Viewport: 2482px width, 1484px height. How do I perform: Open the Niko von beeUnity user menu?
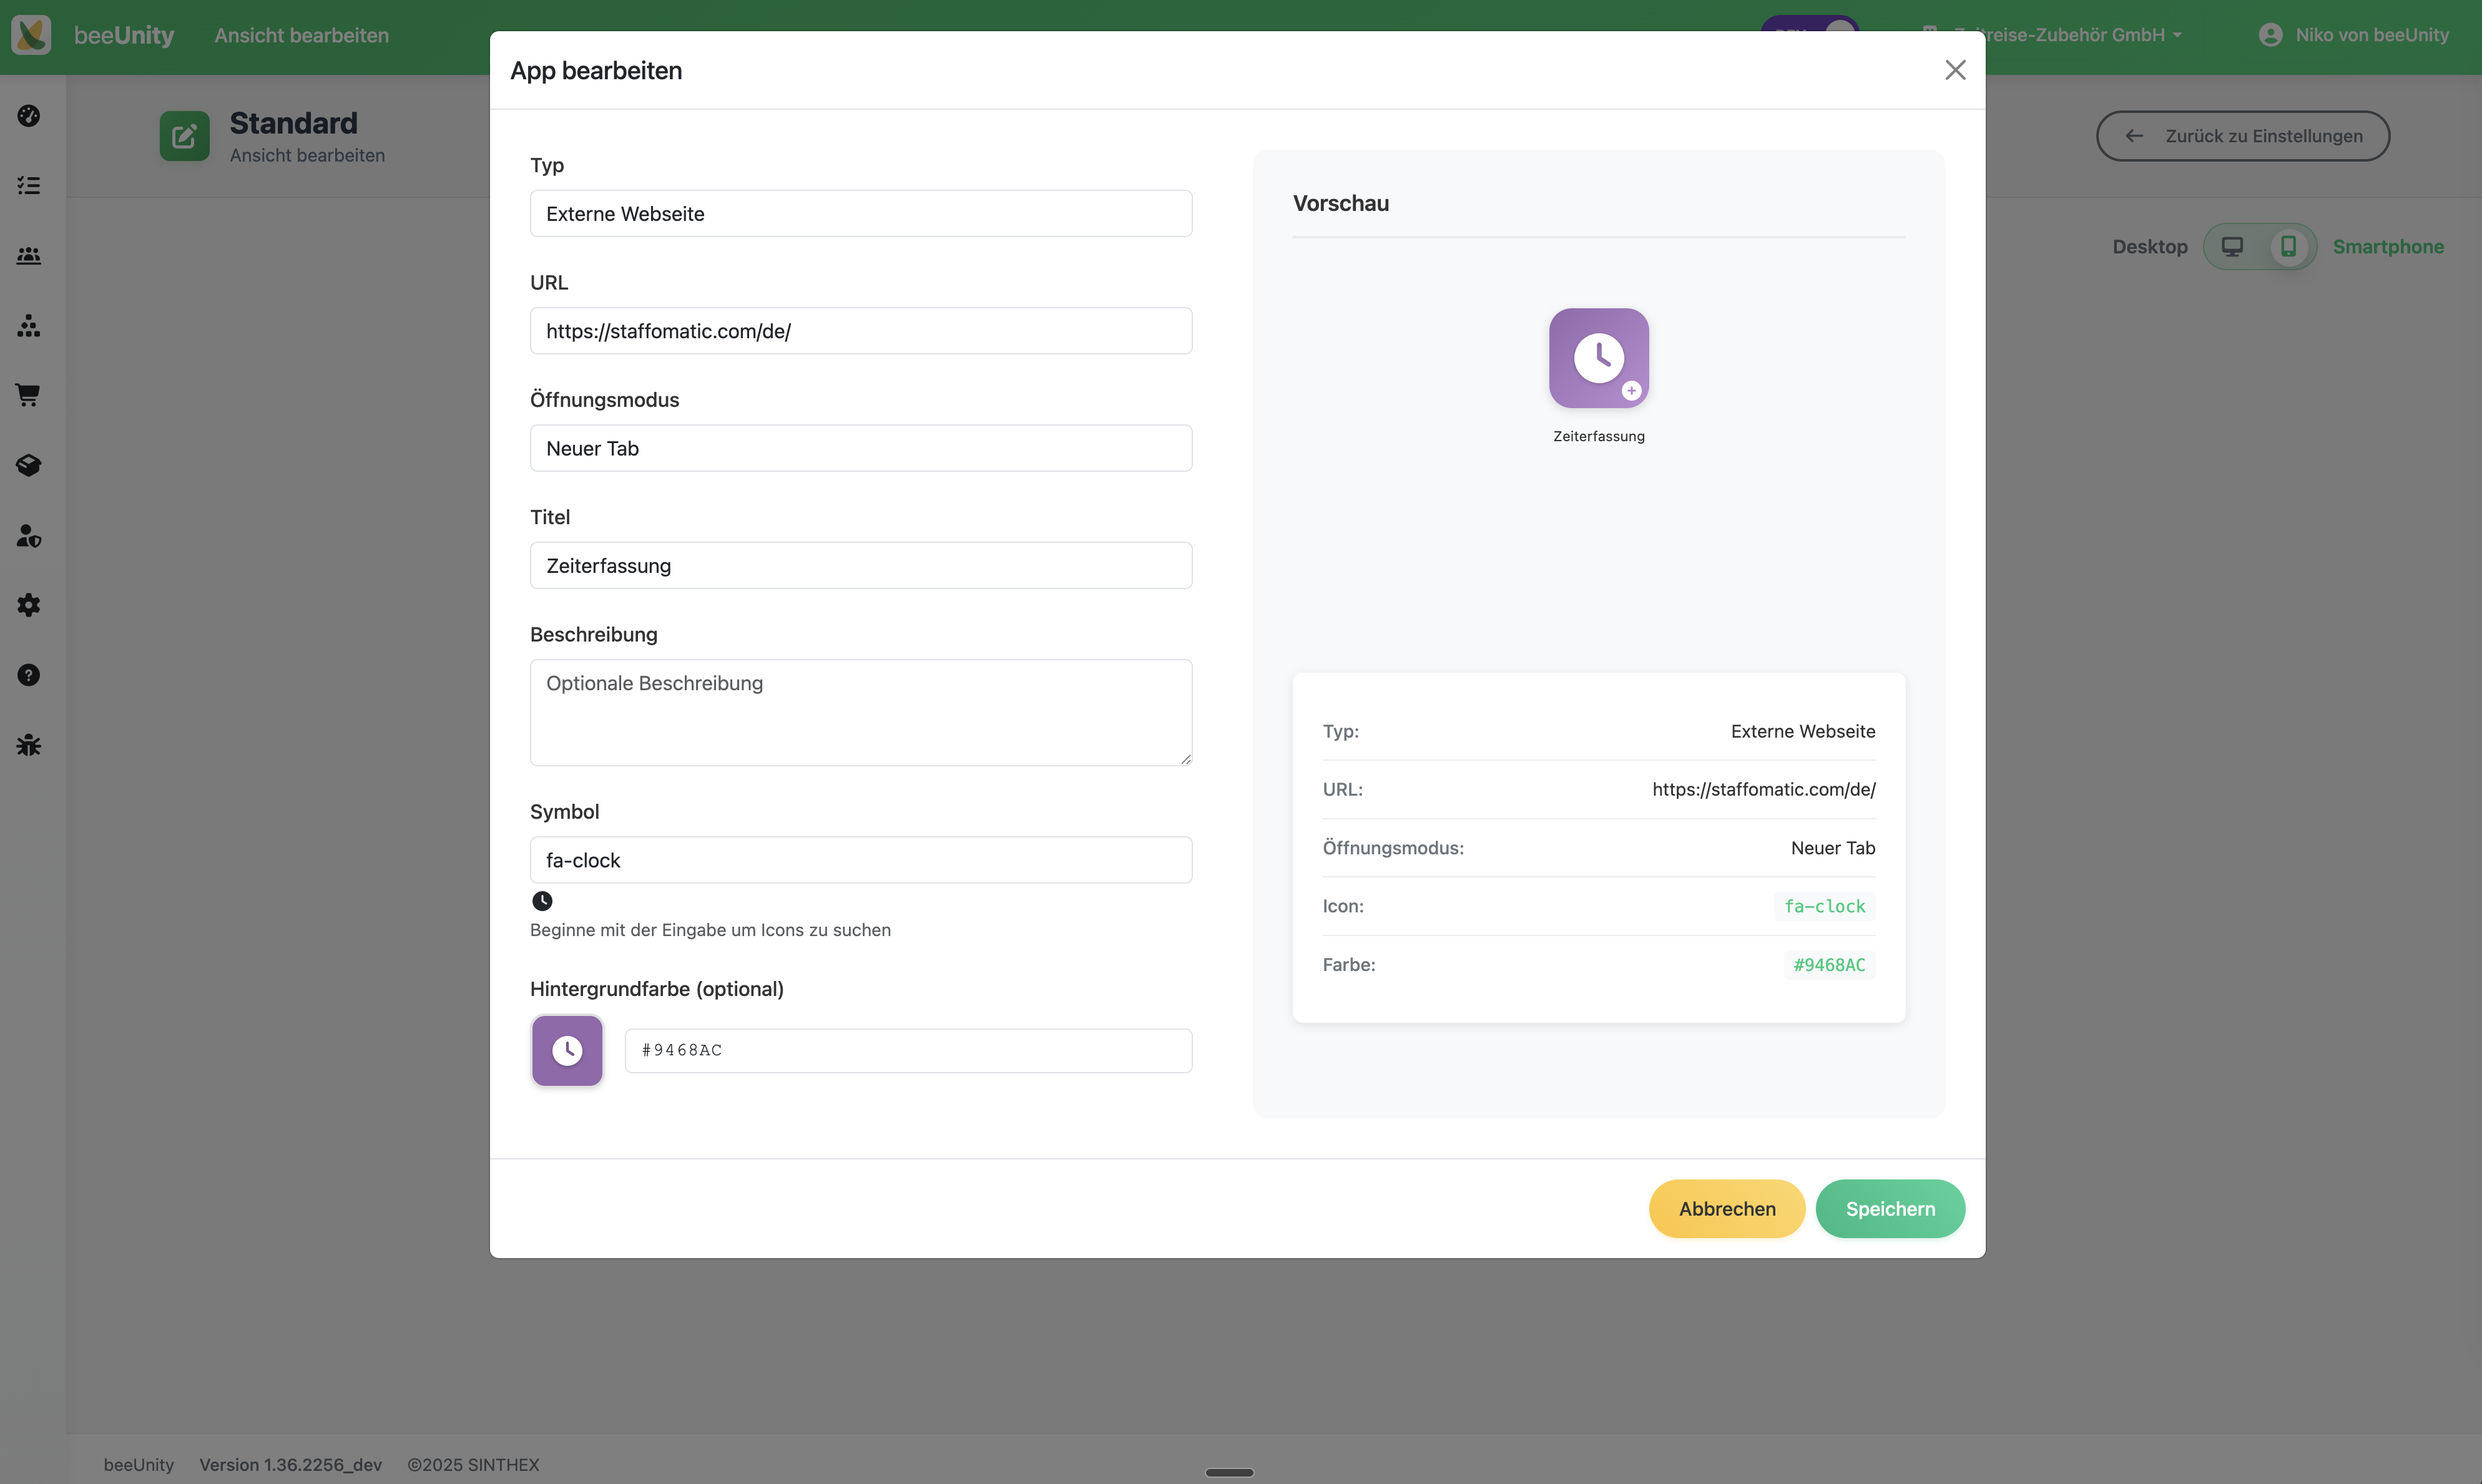2354,35
